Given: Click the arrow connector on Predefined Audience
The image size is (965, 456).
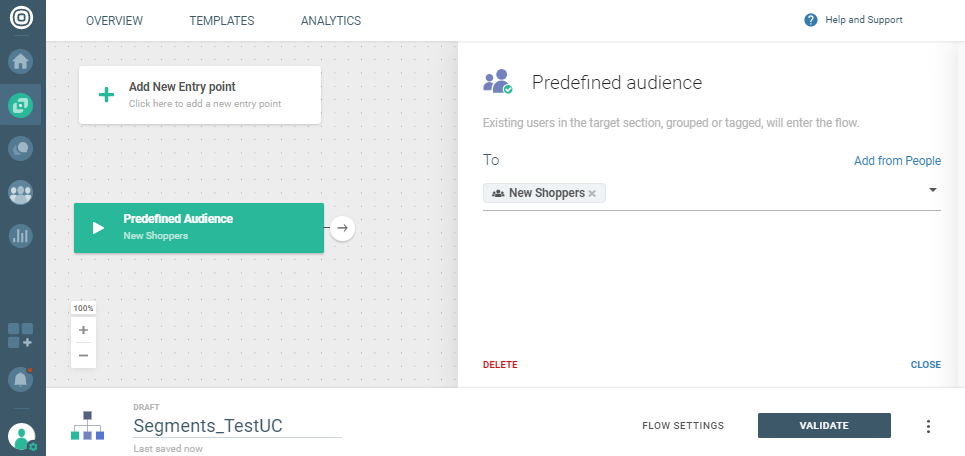Looking at the screenshot, I should [x=342, y=228].
